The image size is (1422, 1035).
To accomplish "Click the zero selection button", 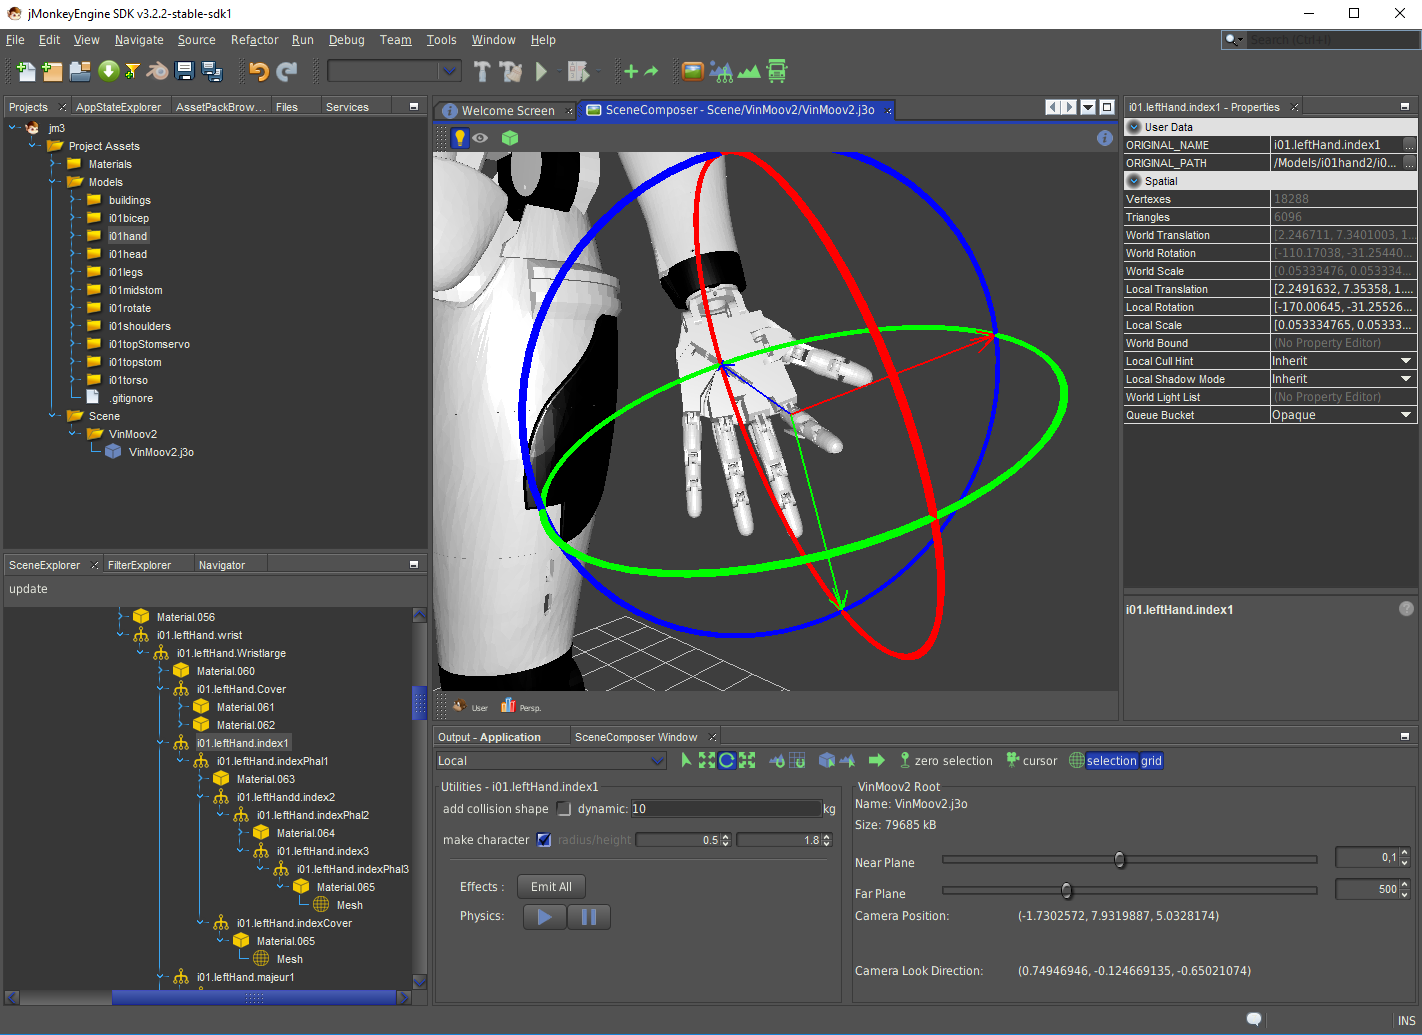I will click(x=946, y=760).
